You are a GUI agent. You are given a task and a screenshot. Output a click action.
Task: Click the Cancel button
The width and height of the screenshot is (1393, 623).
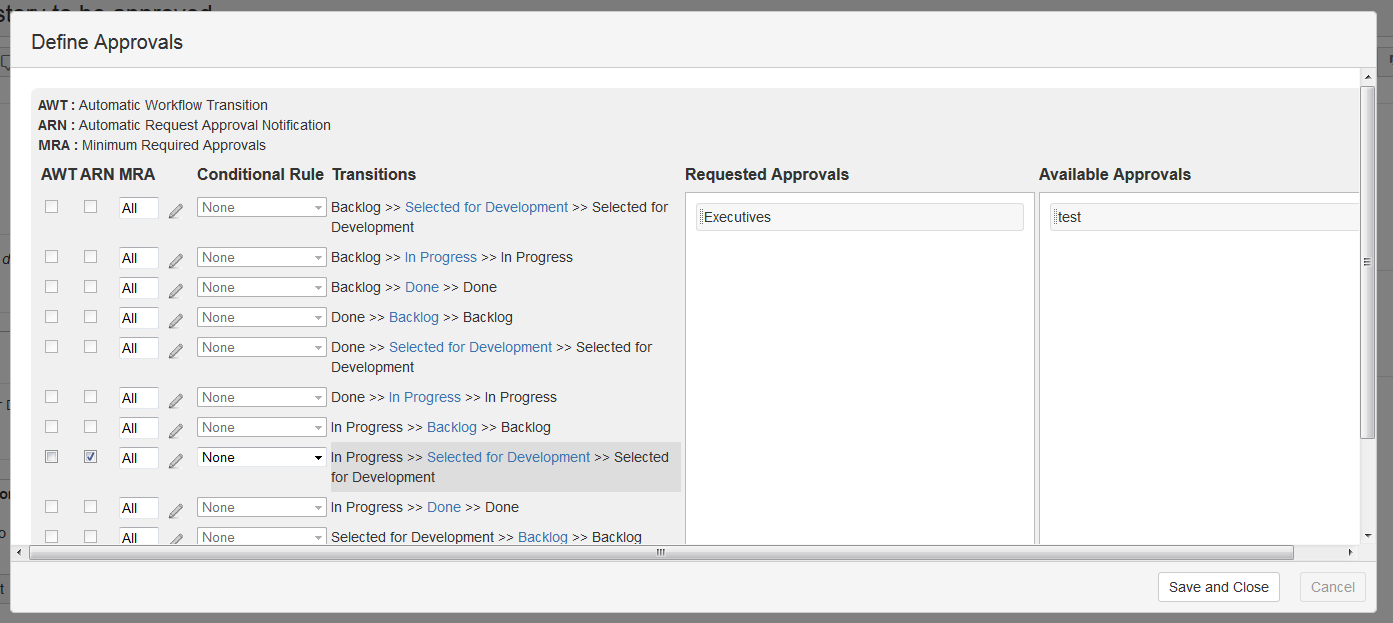(x=1332, y=587)
